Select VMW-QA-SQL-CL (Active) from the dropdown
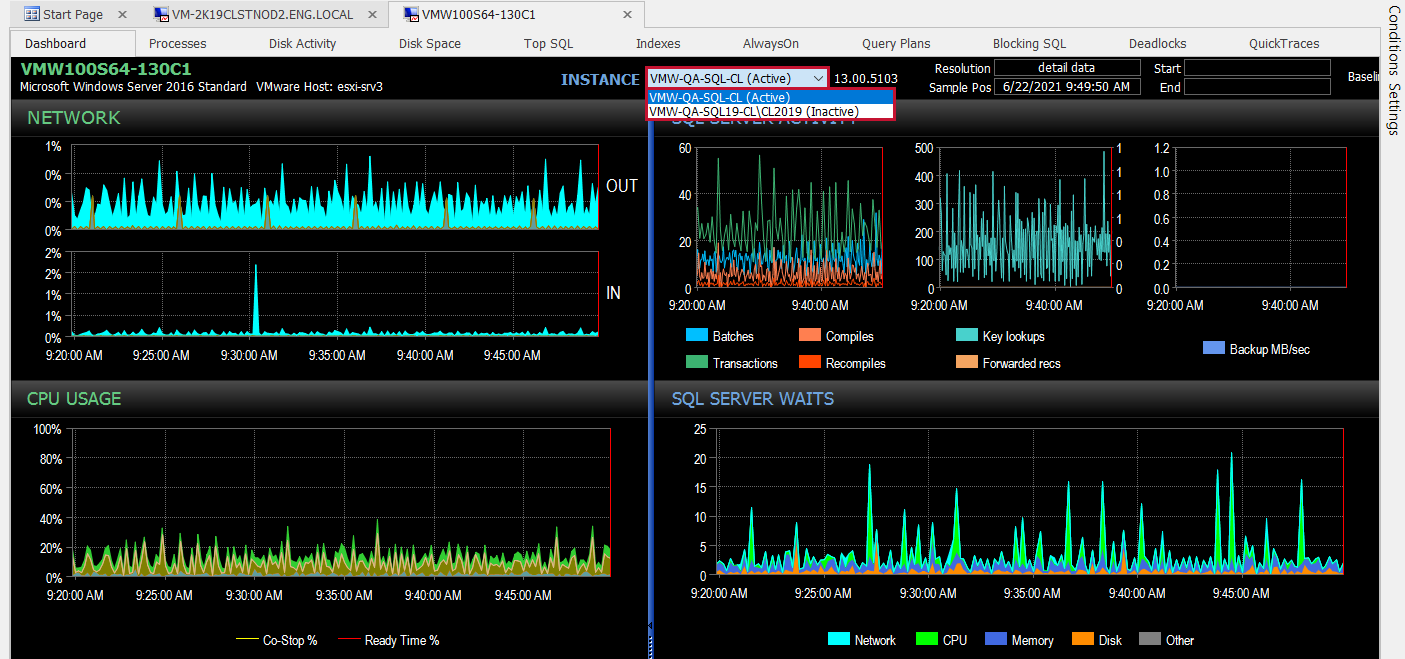The width and height of the screenshot is (1405, 659). [x=720, y=97]
